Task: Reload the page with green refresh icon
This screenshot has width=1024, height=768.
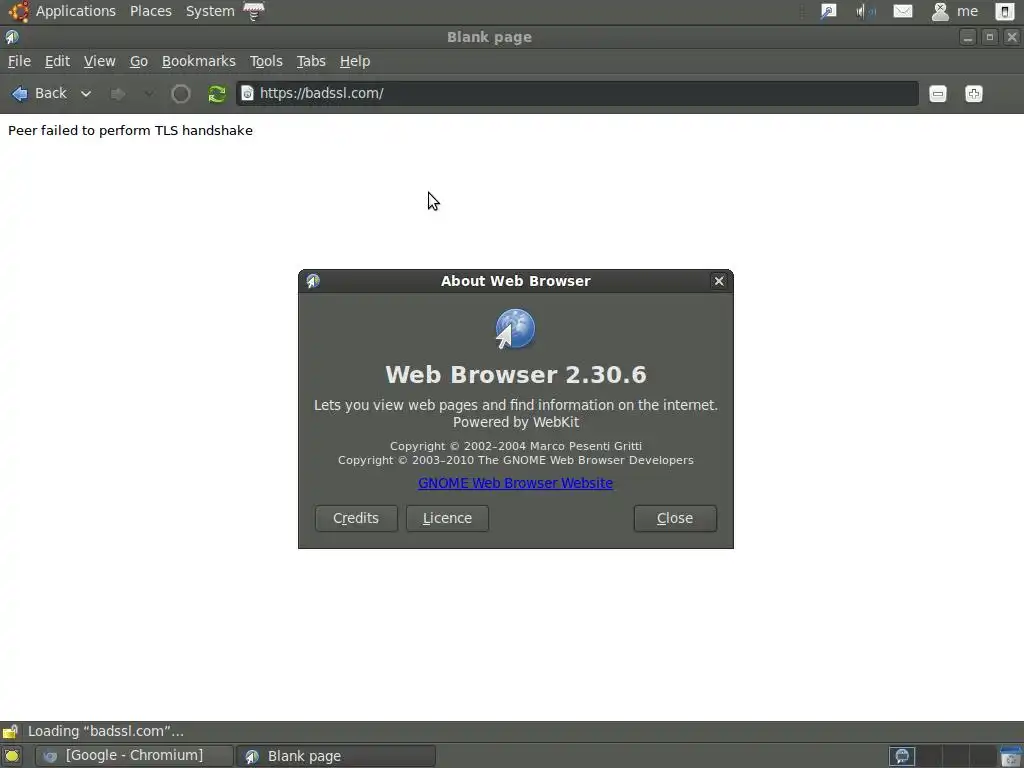Action: (217, 94)
